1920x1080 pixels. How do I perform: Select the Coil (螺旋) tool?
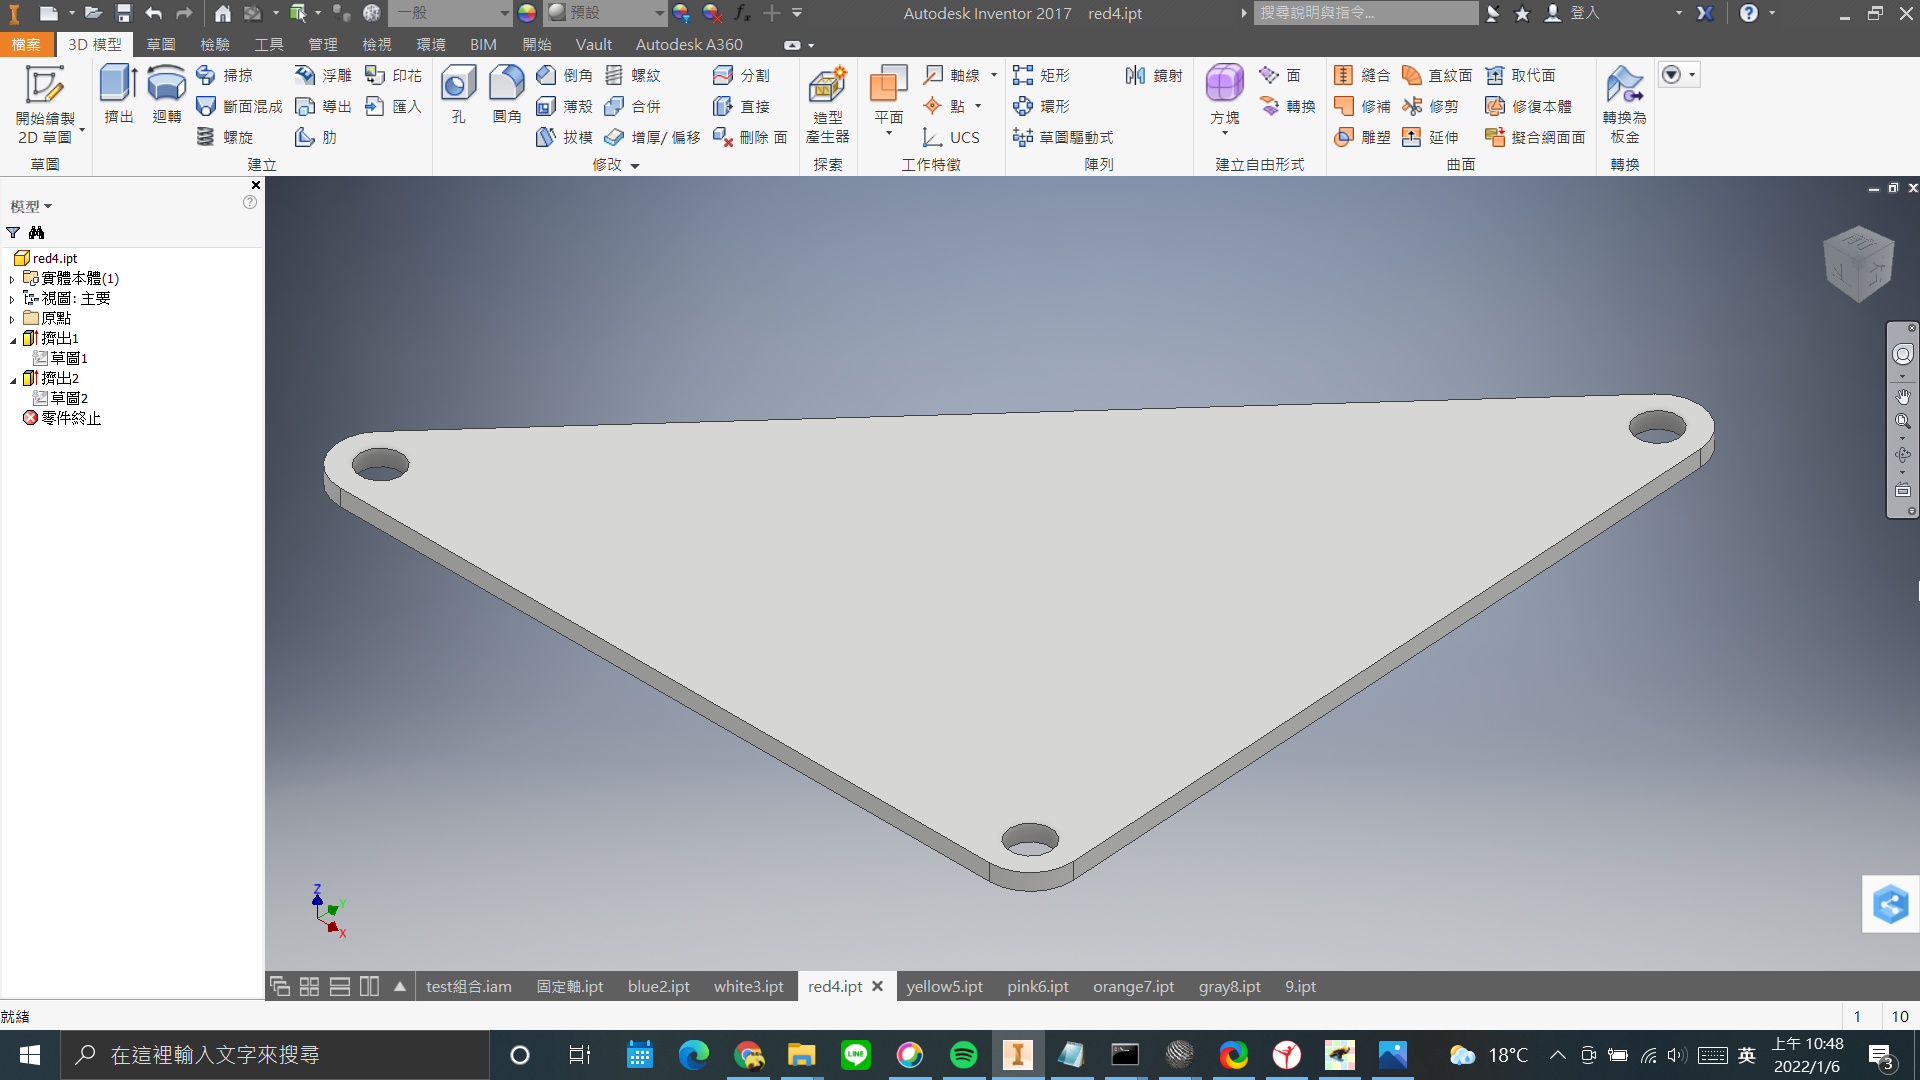(x=225, y=137)
